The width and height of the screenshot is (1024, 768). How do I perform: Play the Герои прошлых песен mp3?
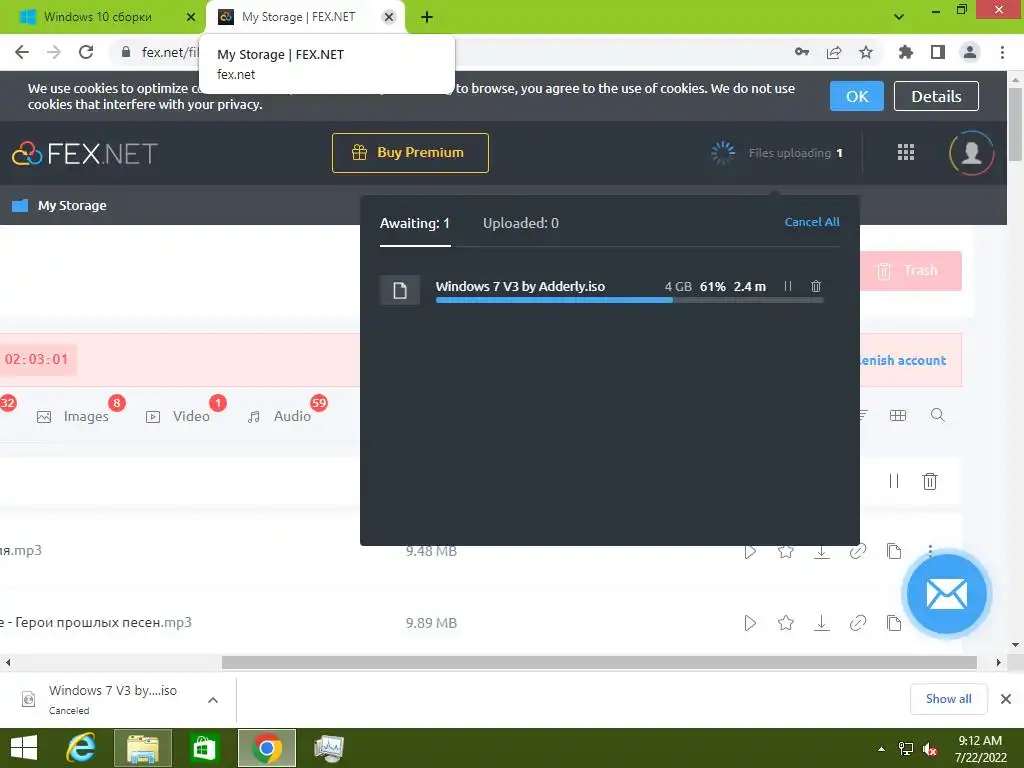tap(750, 623)
